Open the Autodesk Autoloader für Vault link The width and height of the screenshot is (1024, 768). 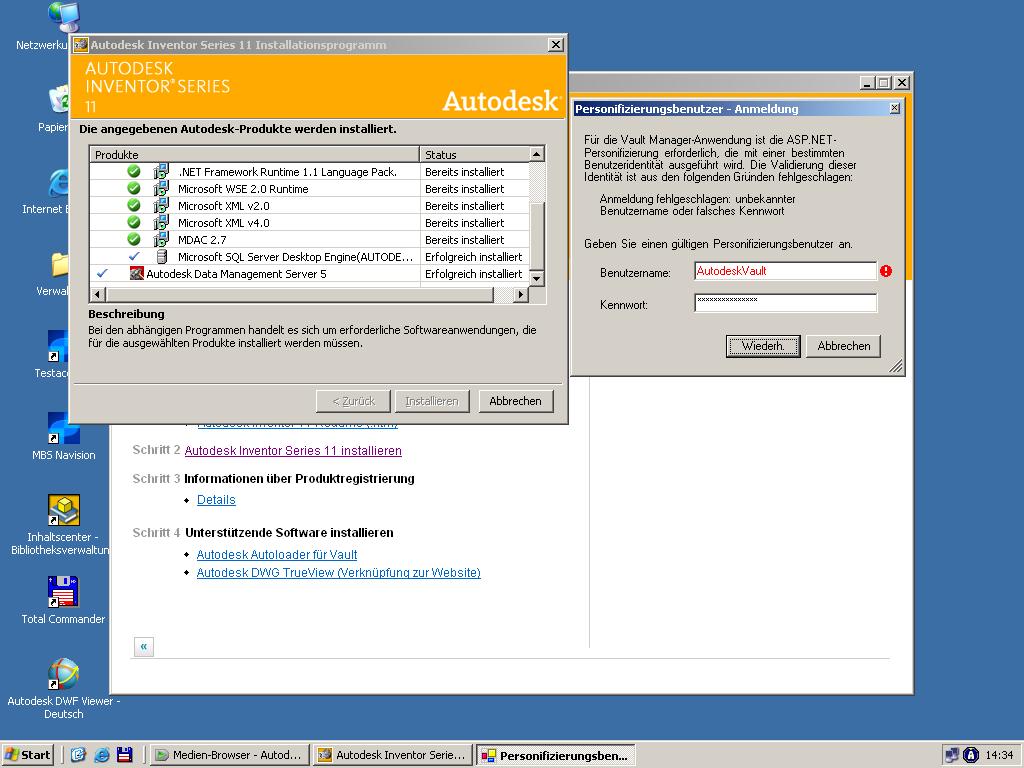277,554
